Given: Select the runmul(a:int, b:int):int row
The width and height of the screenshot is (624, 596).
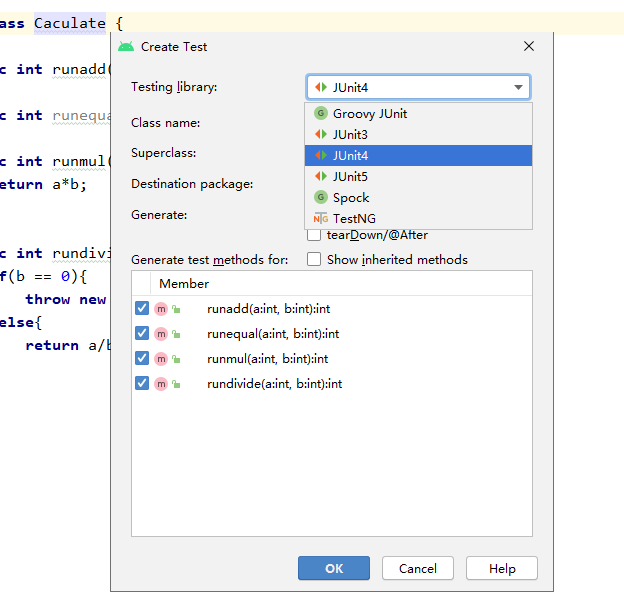Looking at the screenshot, I should [332, 359].
